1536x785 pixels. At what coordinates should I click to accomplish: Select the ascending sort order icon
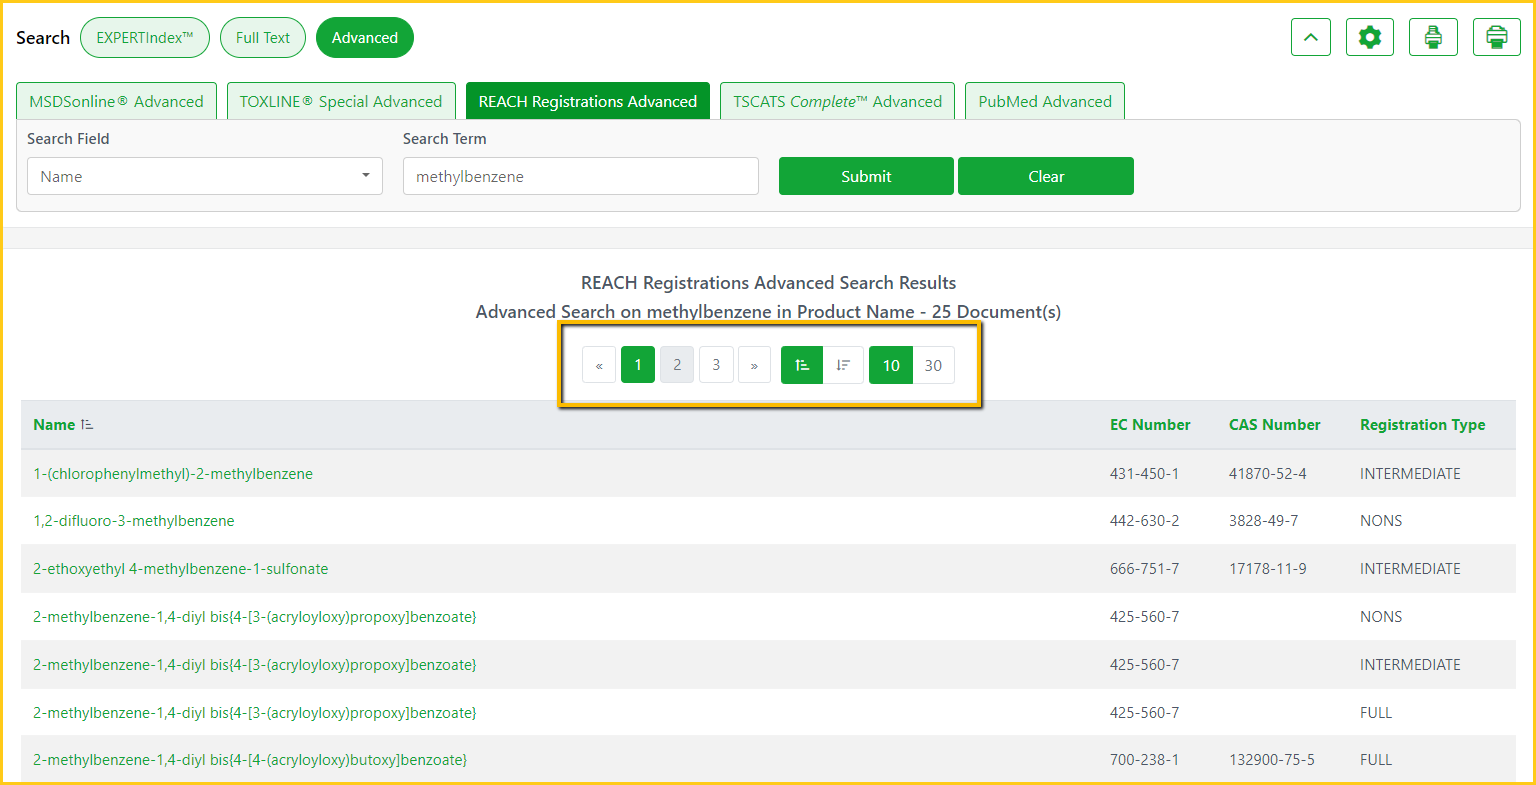(x=802, y=365)
